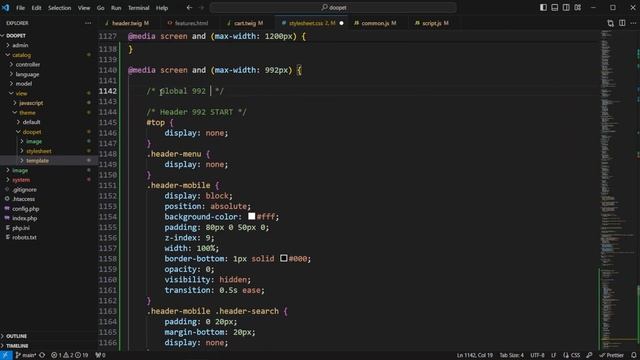Open editor more actions ellipsis
The width and height of the screenshot is (640, 360).
633,23
